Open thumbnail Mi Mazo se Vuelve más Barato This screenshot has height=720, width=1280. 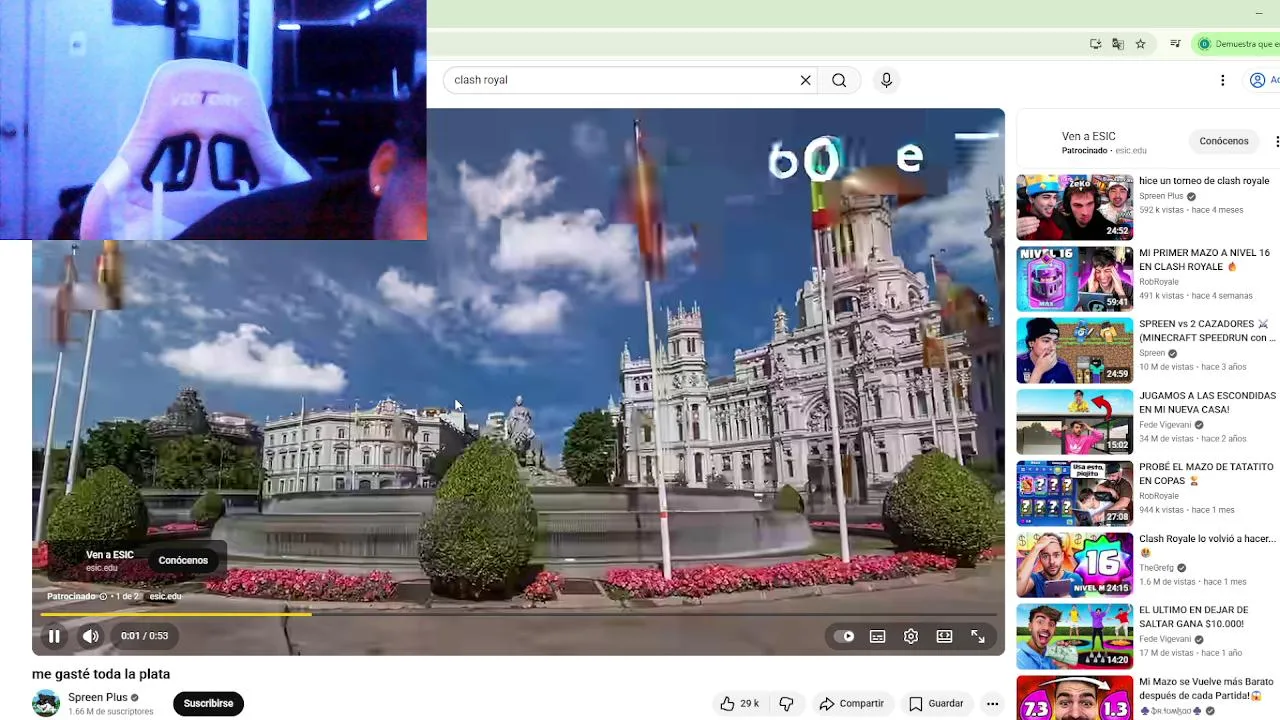(1075, 698)
